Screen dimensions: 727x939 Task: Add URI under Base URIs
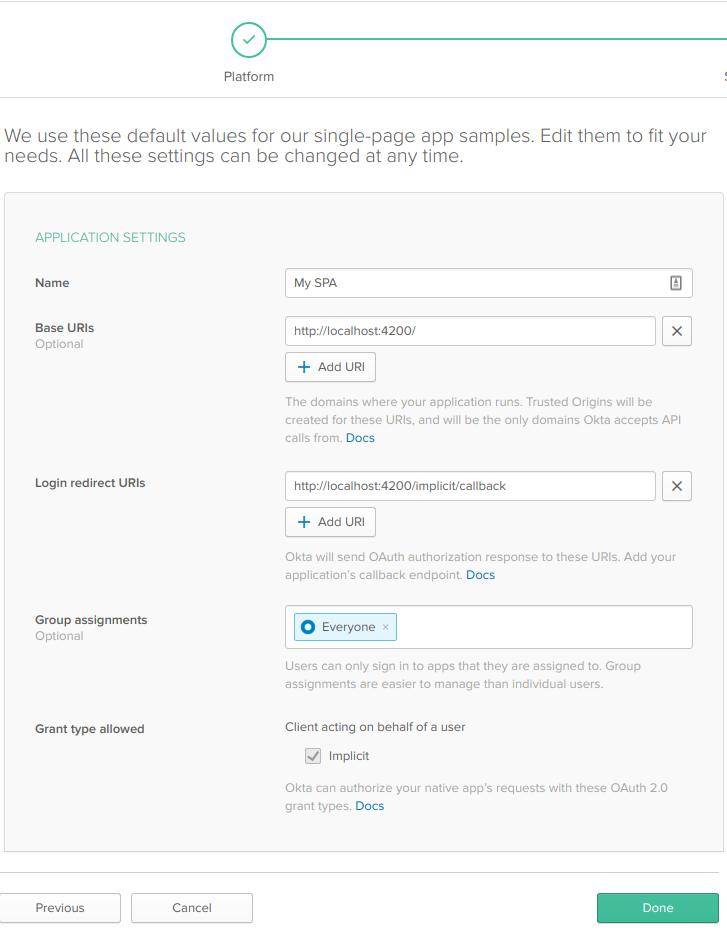coord(330,367)
